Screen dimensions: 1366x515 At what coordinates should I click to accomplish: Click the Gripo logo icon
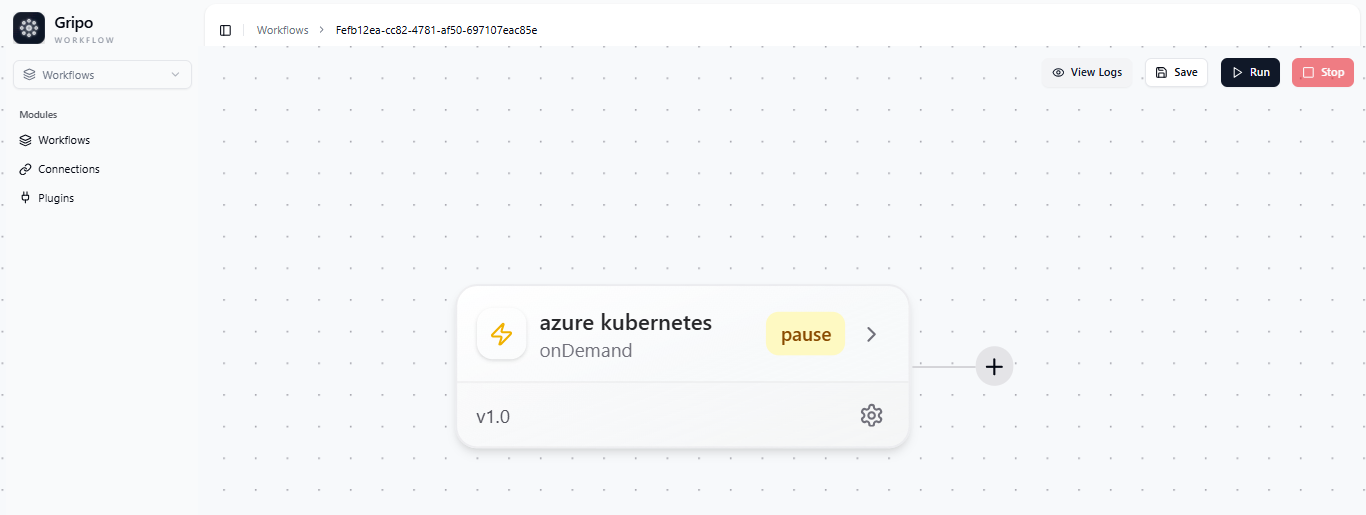tap(29, 28)
